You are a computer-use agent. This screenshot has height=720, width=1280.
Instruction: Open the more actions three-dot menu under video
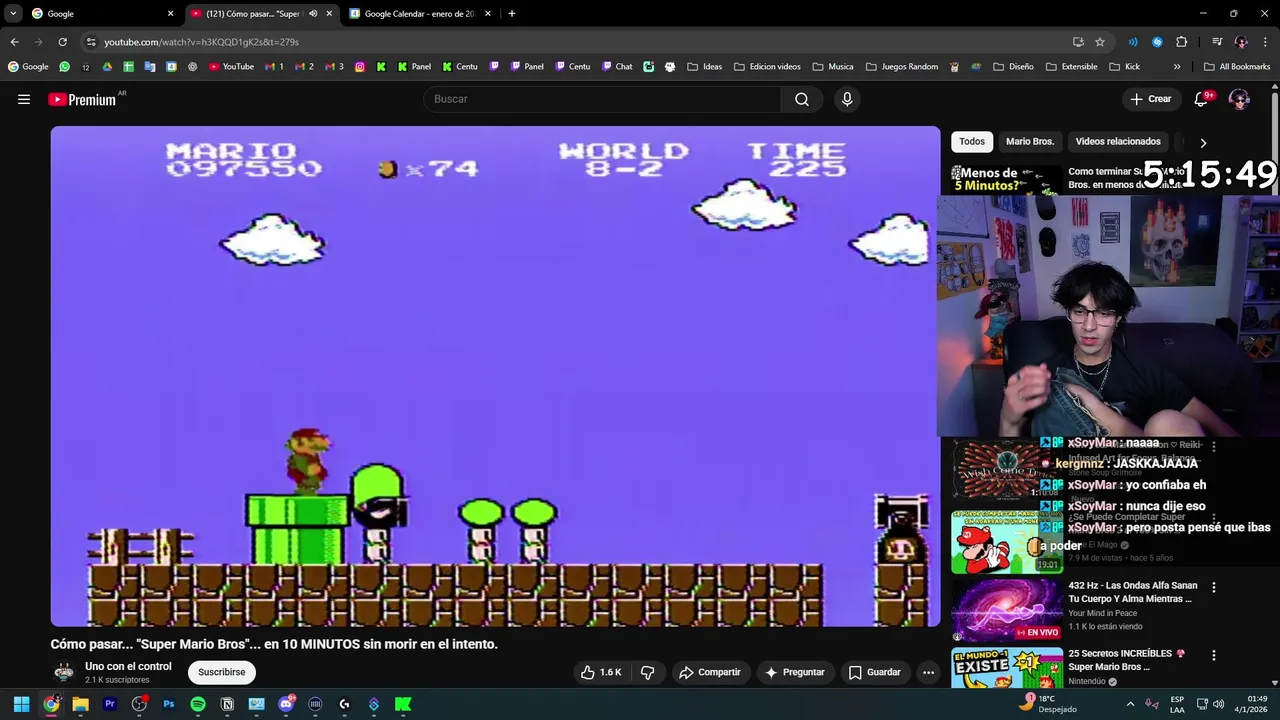(928, 672)
